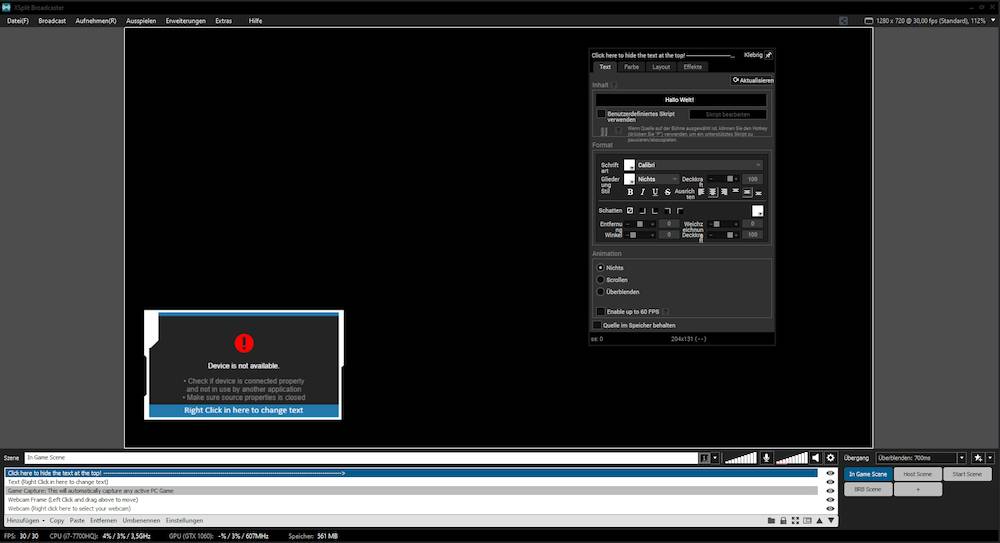This screenshot has height=543, width=1000.
Task: Open Broadcast menu
Action: click(x=52, y=20)
